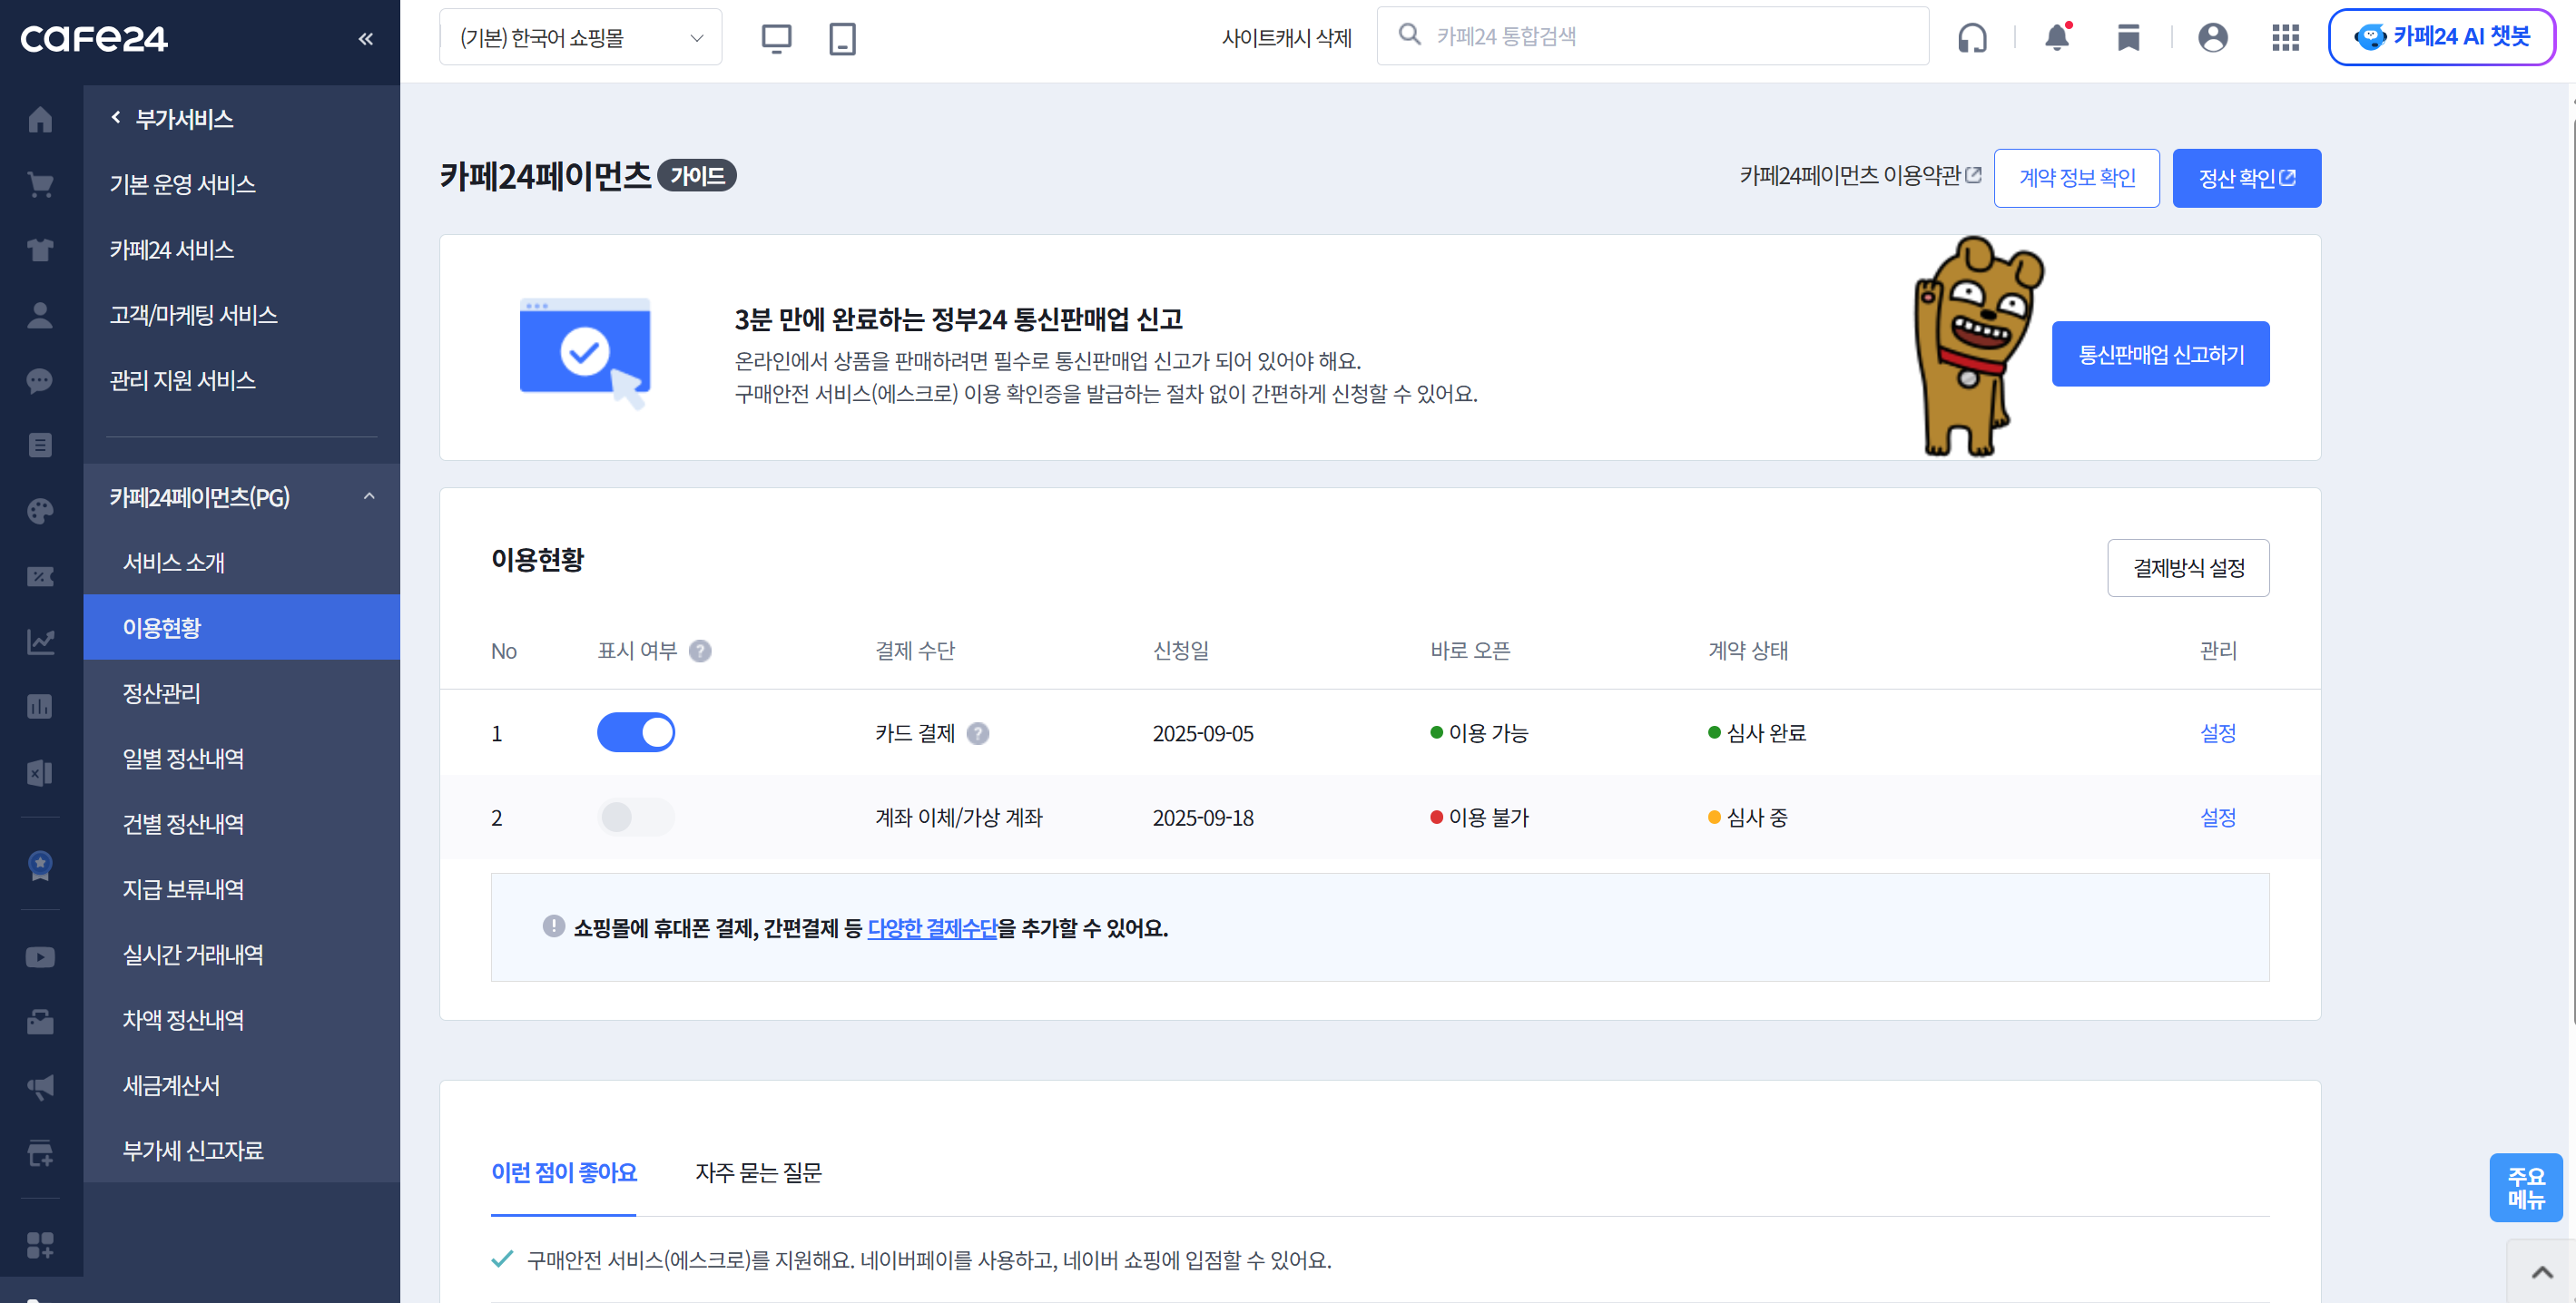Click the 결제방식 설정 button
This screenshot has height=1303, width=2576.
2188,568
